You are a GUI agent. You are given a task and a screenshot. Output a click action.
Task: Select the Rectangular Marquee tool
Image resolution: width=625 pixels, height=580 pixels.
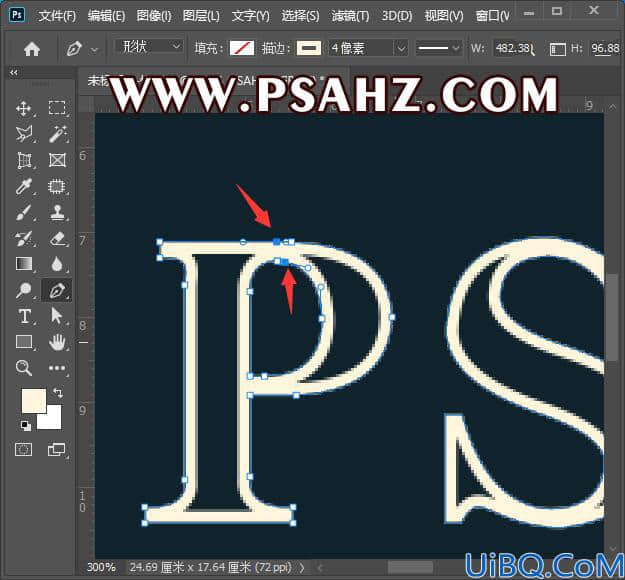pyautogui.click(x=57, y=108)
